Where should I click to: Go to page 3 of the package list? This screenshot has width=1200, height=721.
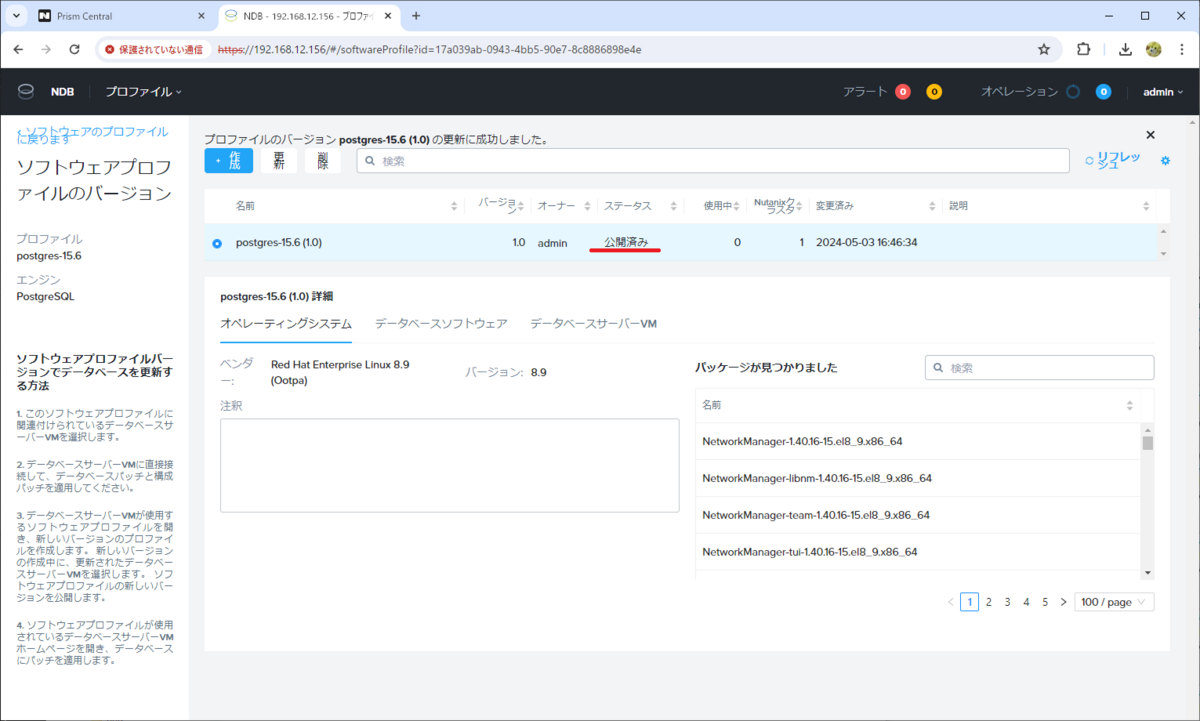click(1007, 601)
